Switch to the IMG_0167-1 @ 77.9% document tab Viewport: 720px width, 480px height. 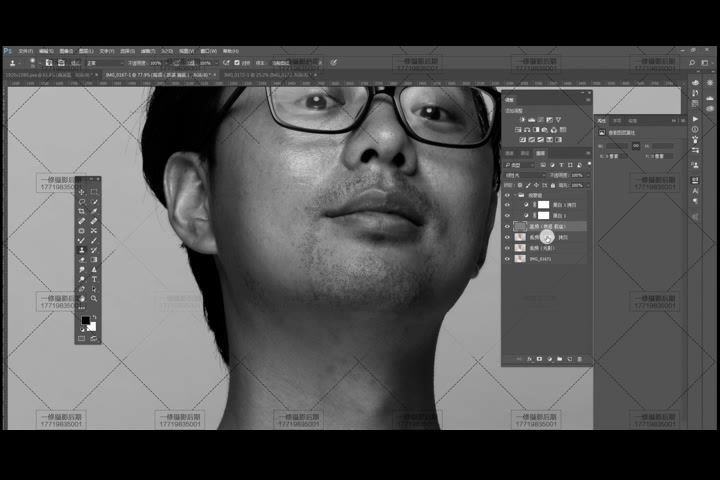[158, 74]
